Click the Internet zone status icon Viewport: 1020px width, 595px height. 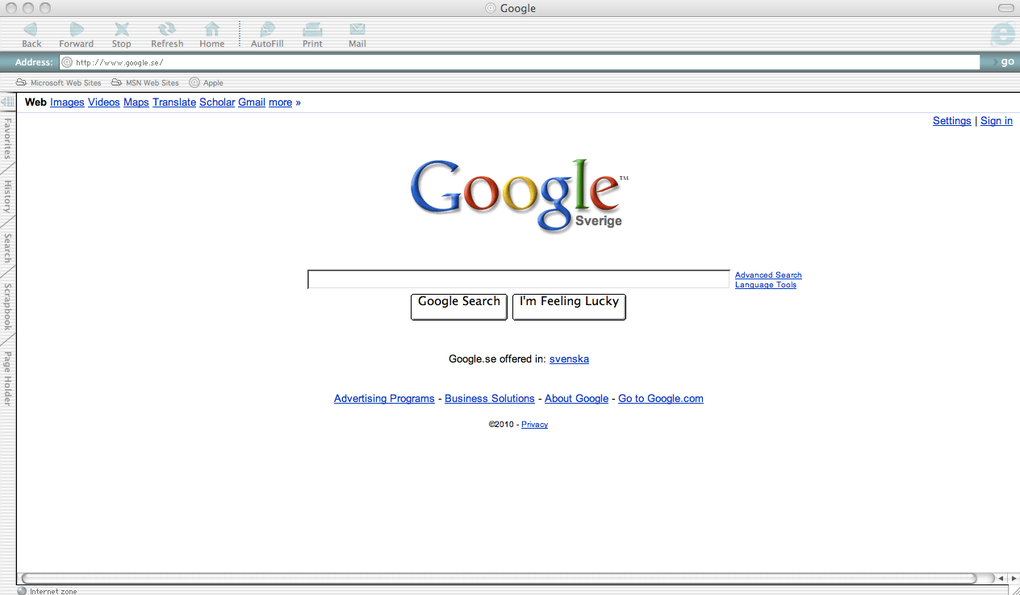tap(22, 590)
